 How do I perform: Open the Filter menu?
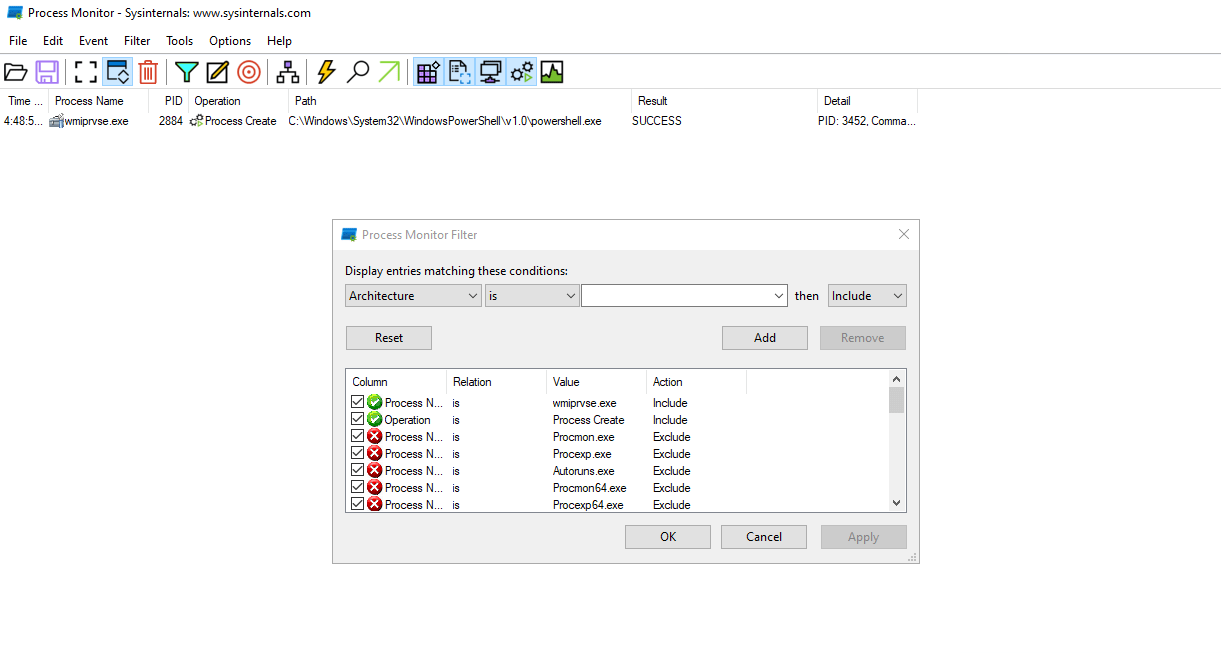tap(137, 41)
